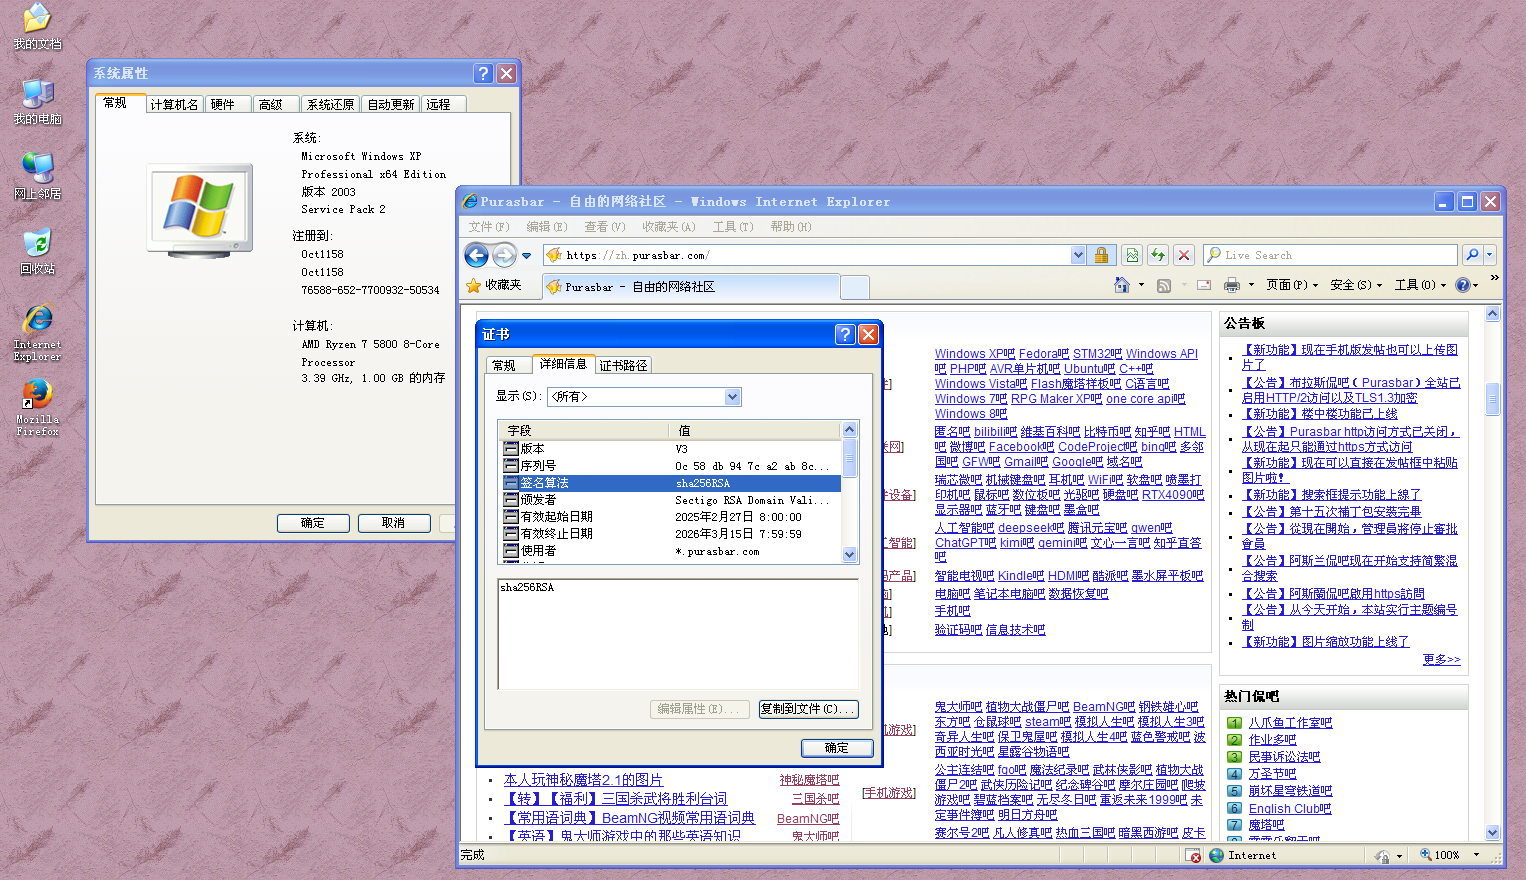Screen dimensions: 1526x880
Task: Open the English Club吧 link
Action: coord(1290,809)
